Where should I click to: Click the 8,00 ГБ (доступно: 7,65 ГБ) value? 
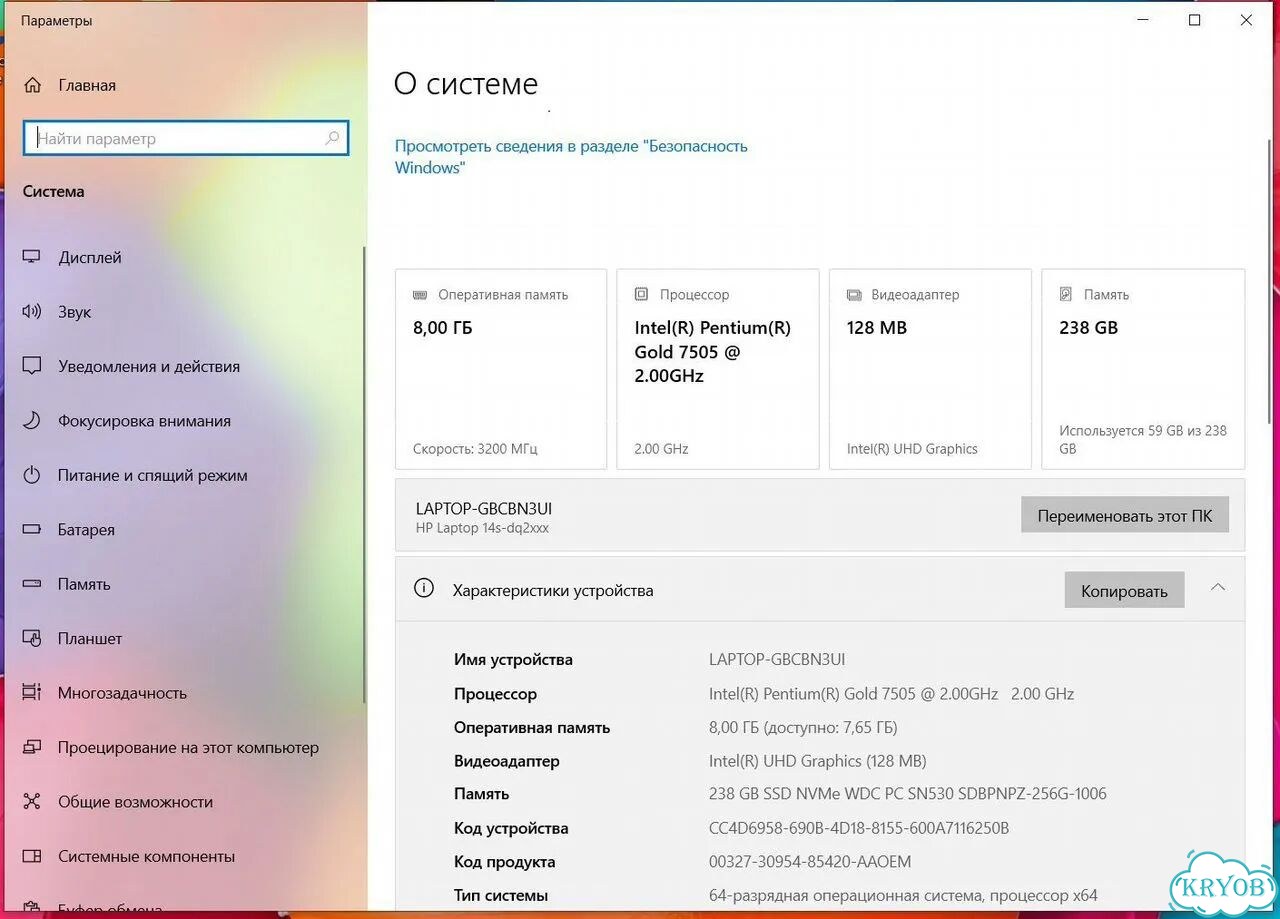tap(803, 727)
